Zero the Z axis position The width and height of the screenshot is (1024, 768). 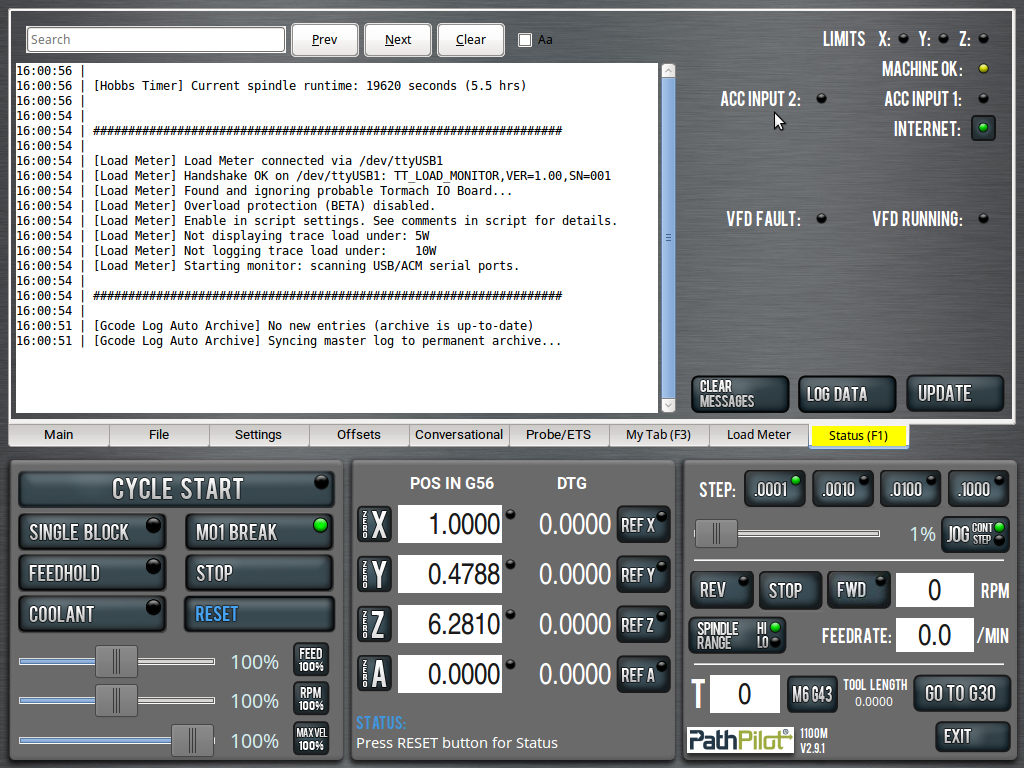point(375,624)
